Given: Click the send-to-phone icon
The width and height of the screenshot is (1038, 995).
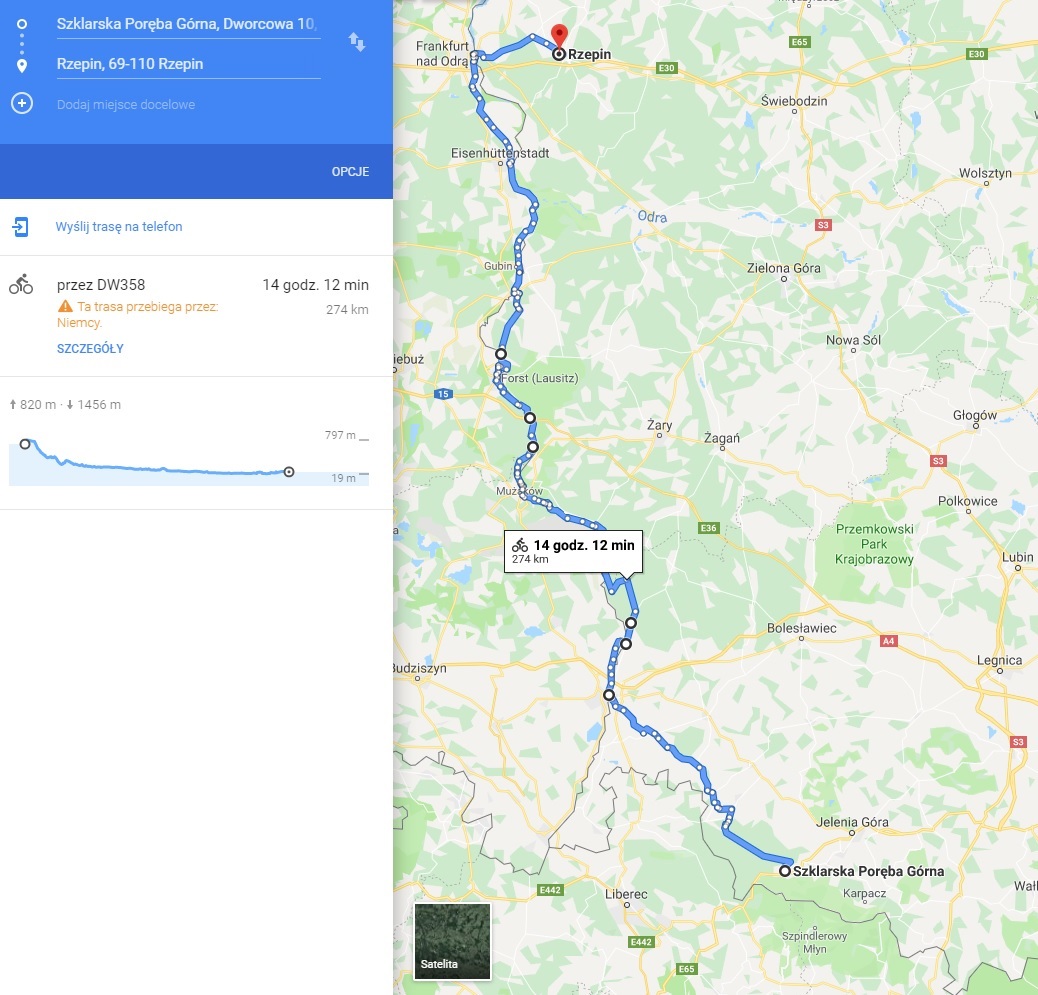Looking at the screenshot, I should (x=21, y=226).
